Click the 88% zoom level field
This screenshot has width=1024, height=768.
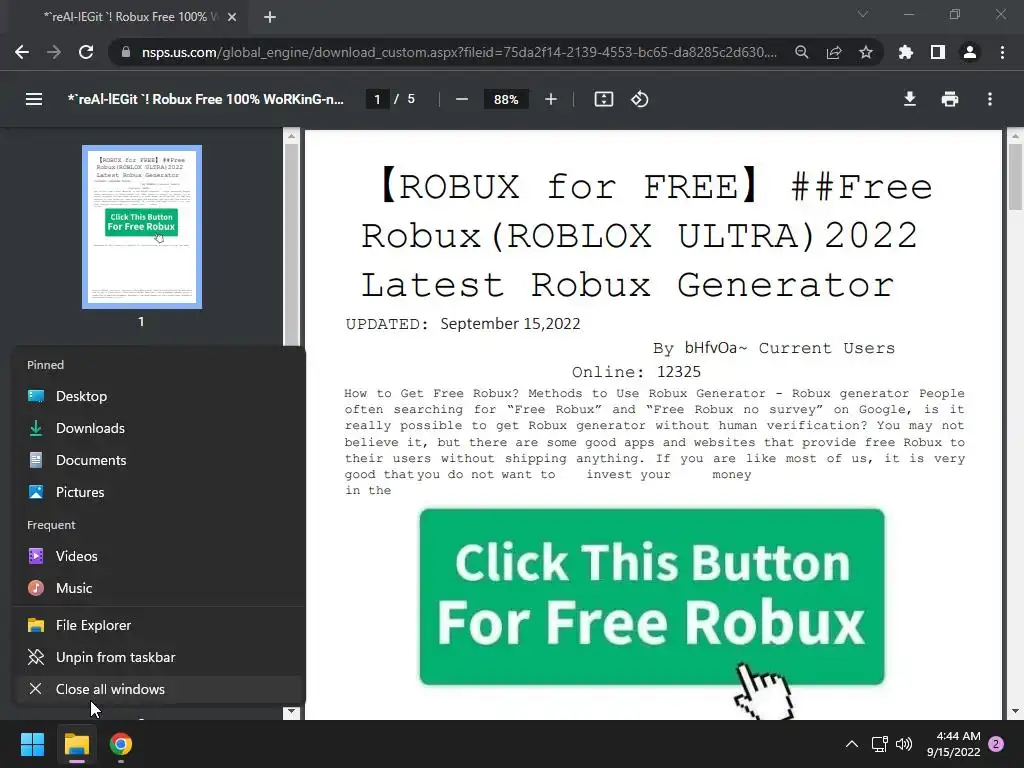coord(506,99)
